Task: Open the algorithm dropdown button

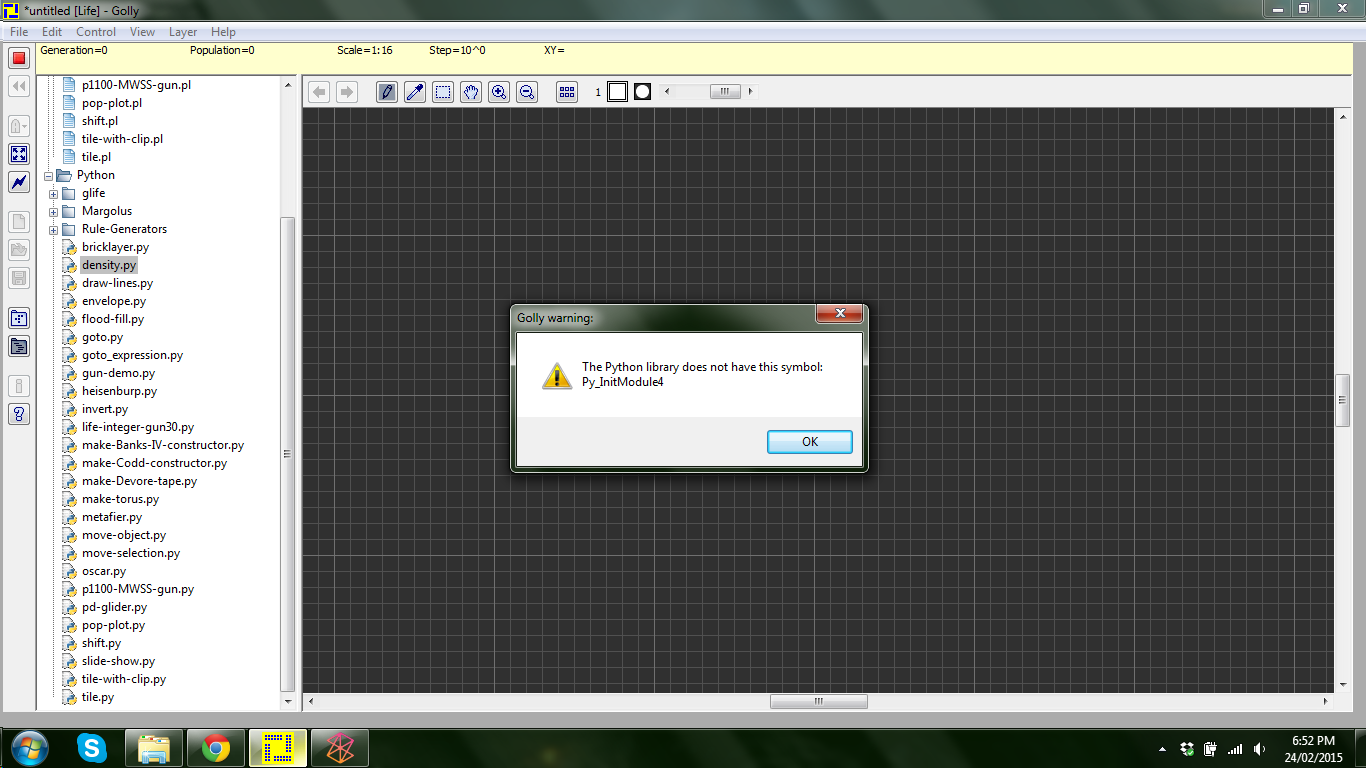Action: click(x=19, y=126)
